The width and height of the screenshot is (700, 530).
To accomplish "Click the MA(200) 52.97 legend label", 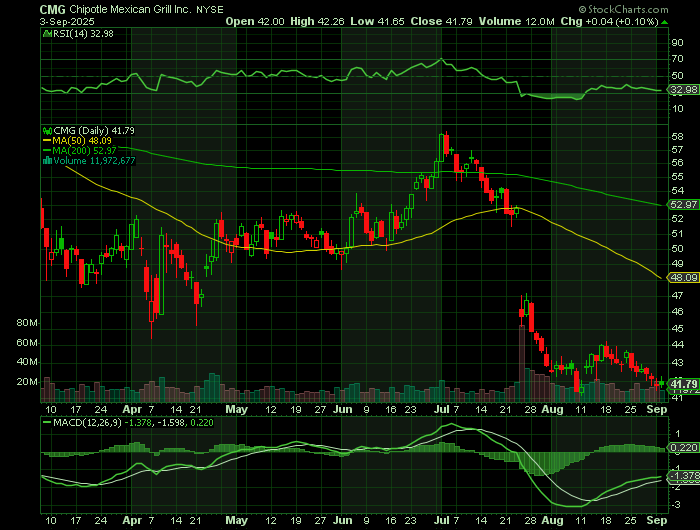I will click(x=84, y=150).
